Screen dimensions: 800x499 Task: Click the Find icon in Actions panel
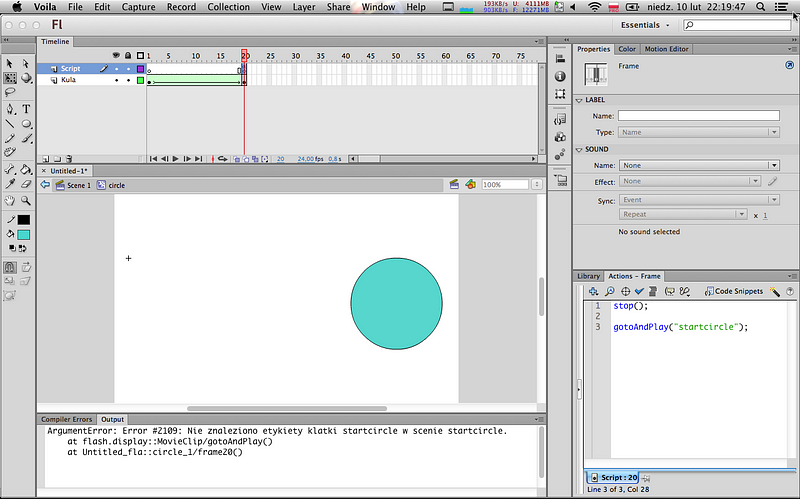[x=610, y=291]
